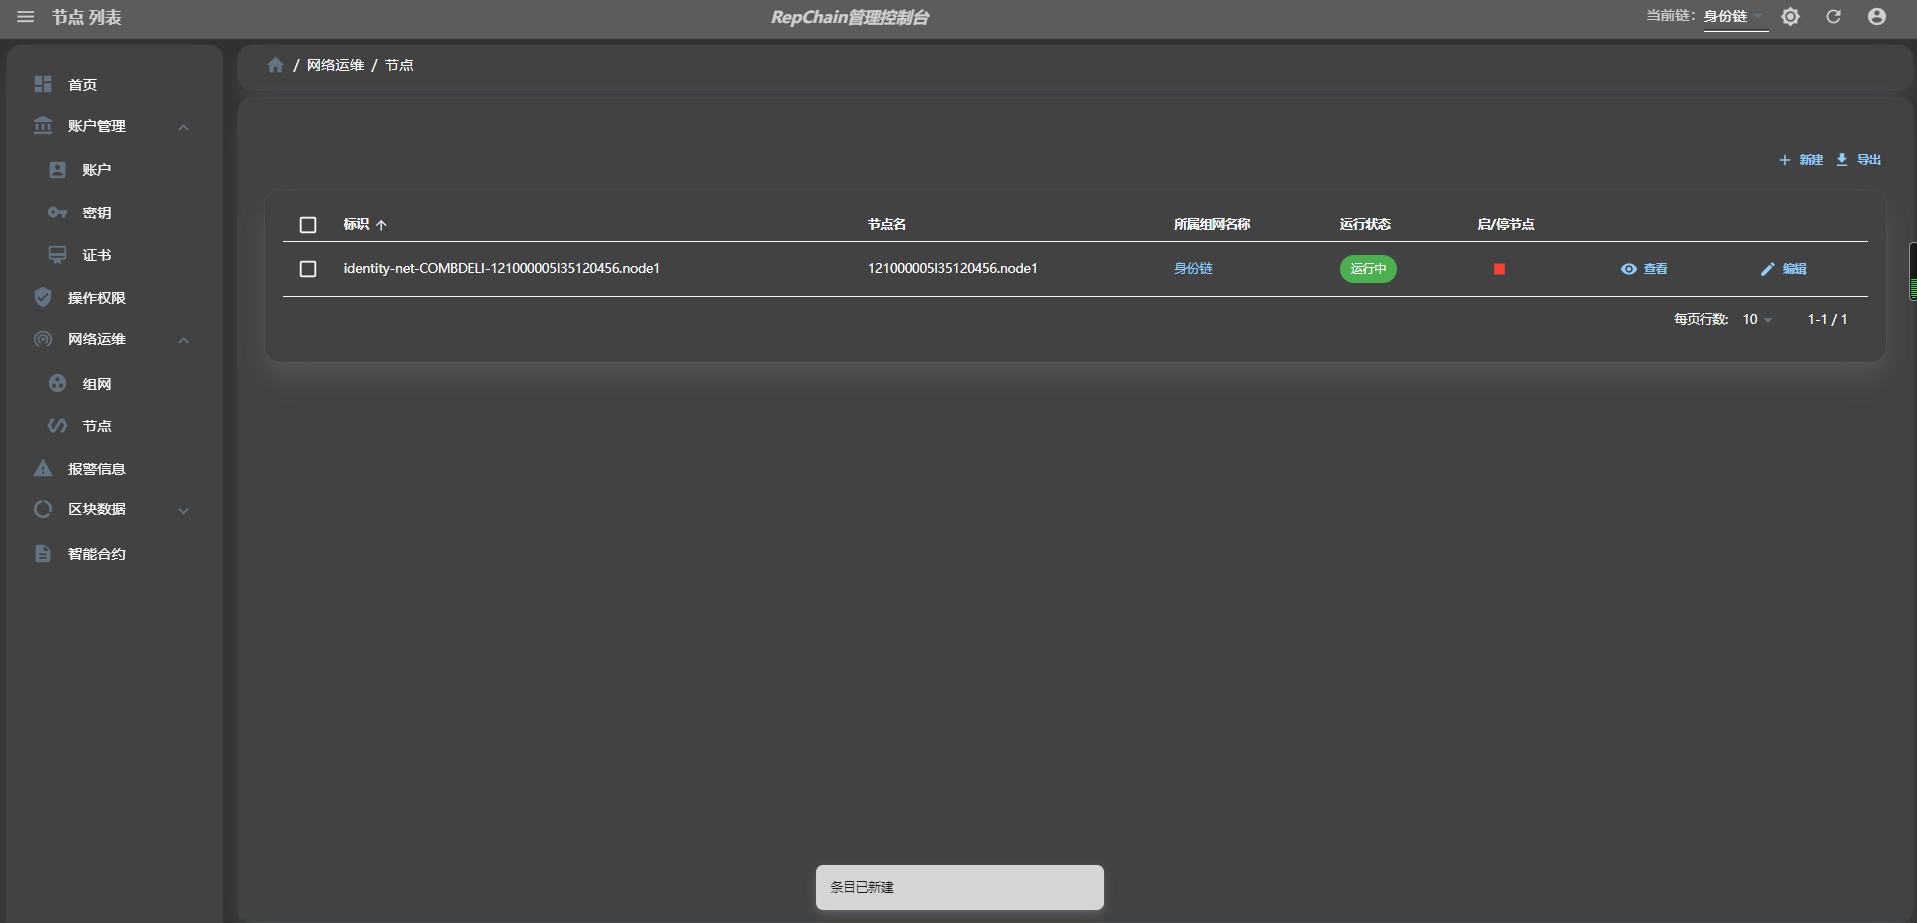Open the user account avatar icon

[1877, 17]
